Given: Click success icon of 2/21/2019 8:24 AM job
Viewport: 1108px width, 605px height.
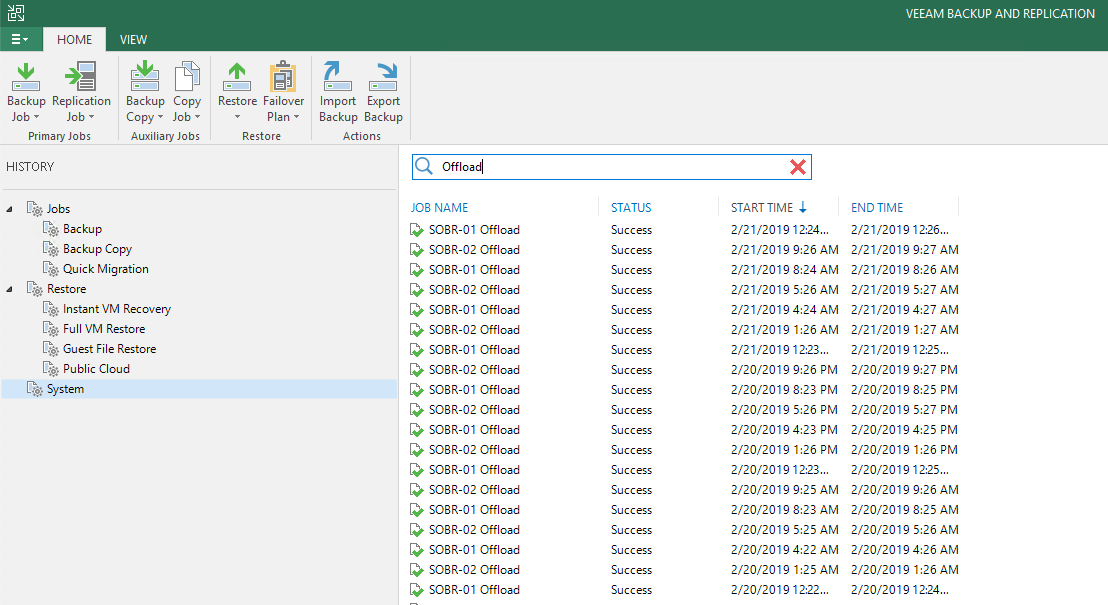Looking at the screenshot, I should [417, 269].
